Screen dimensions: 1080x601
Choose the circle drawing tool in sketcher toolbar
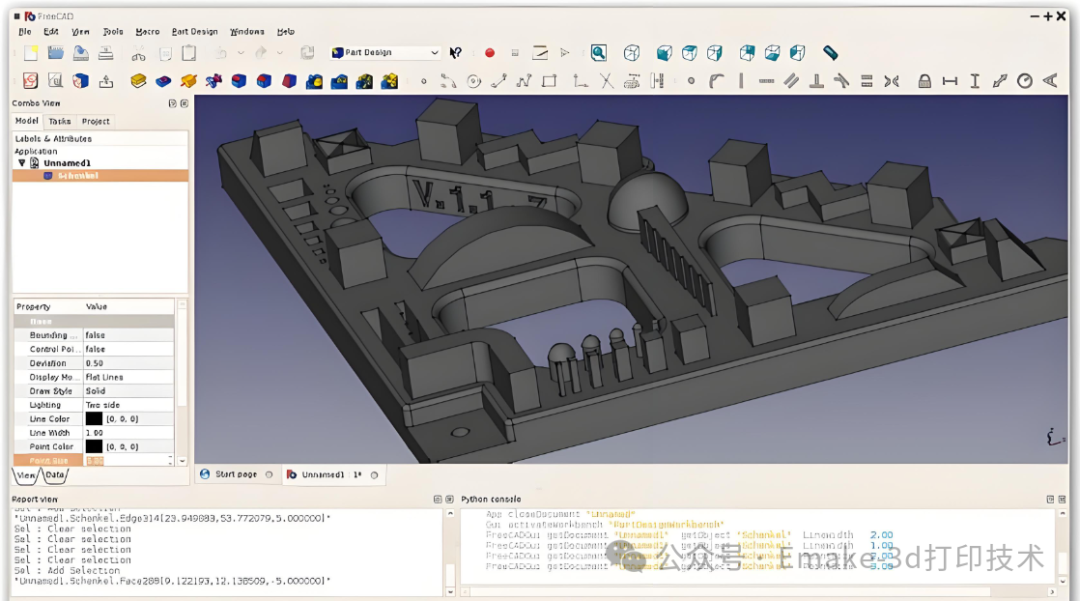point(474,81)
